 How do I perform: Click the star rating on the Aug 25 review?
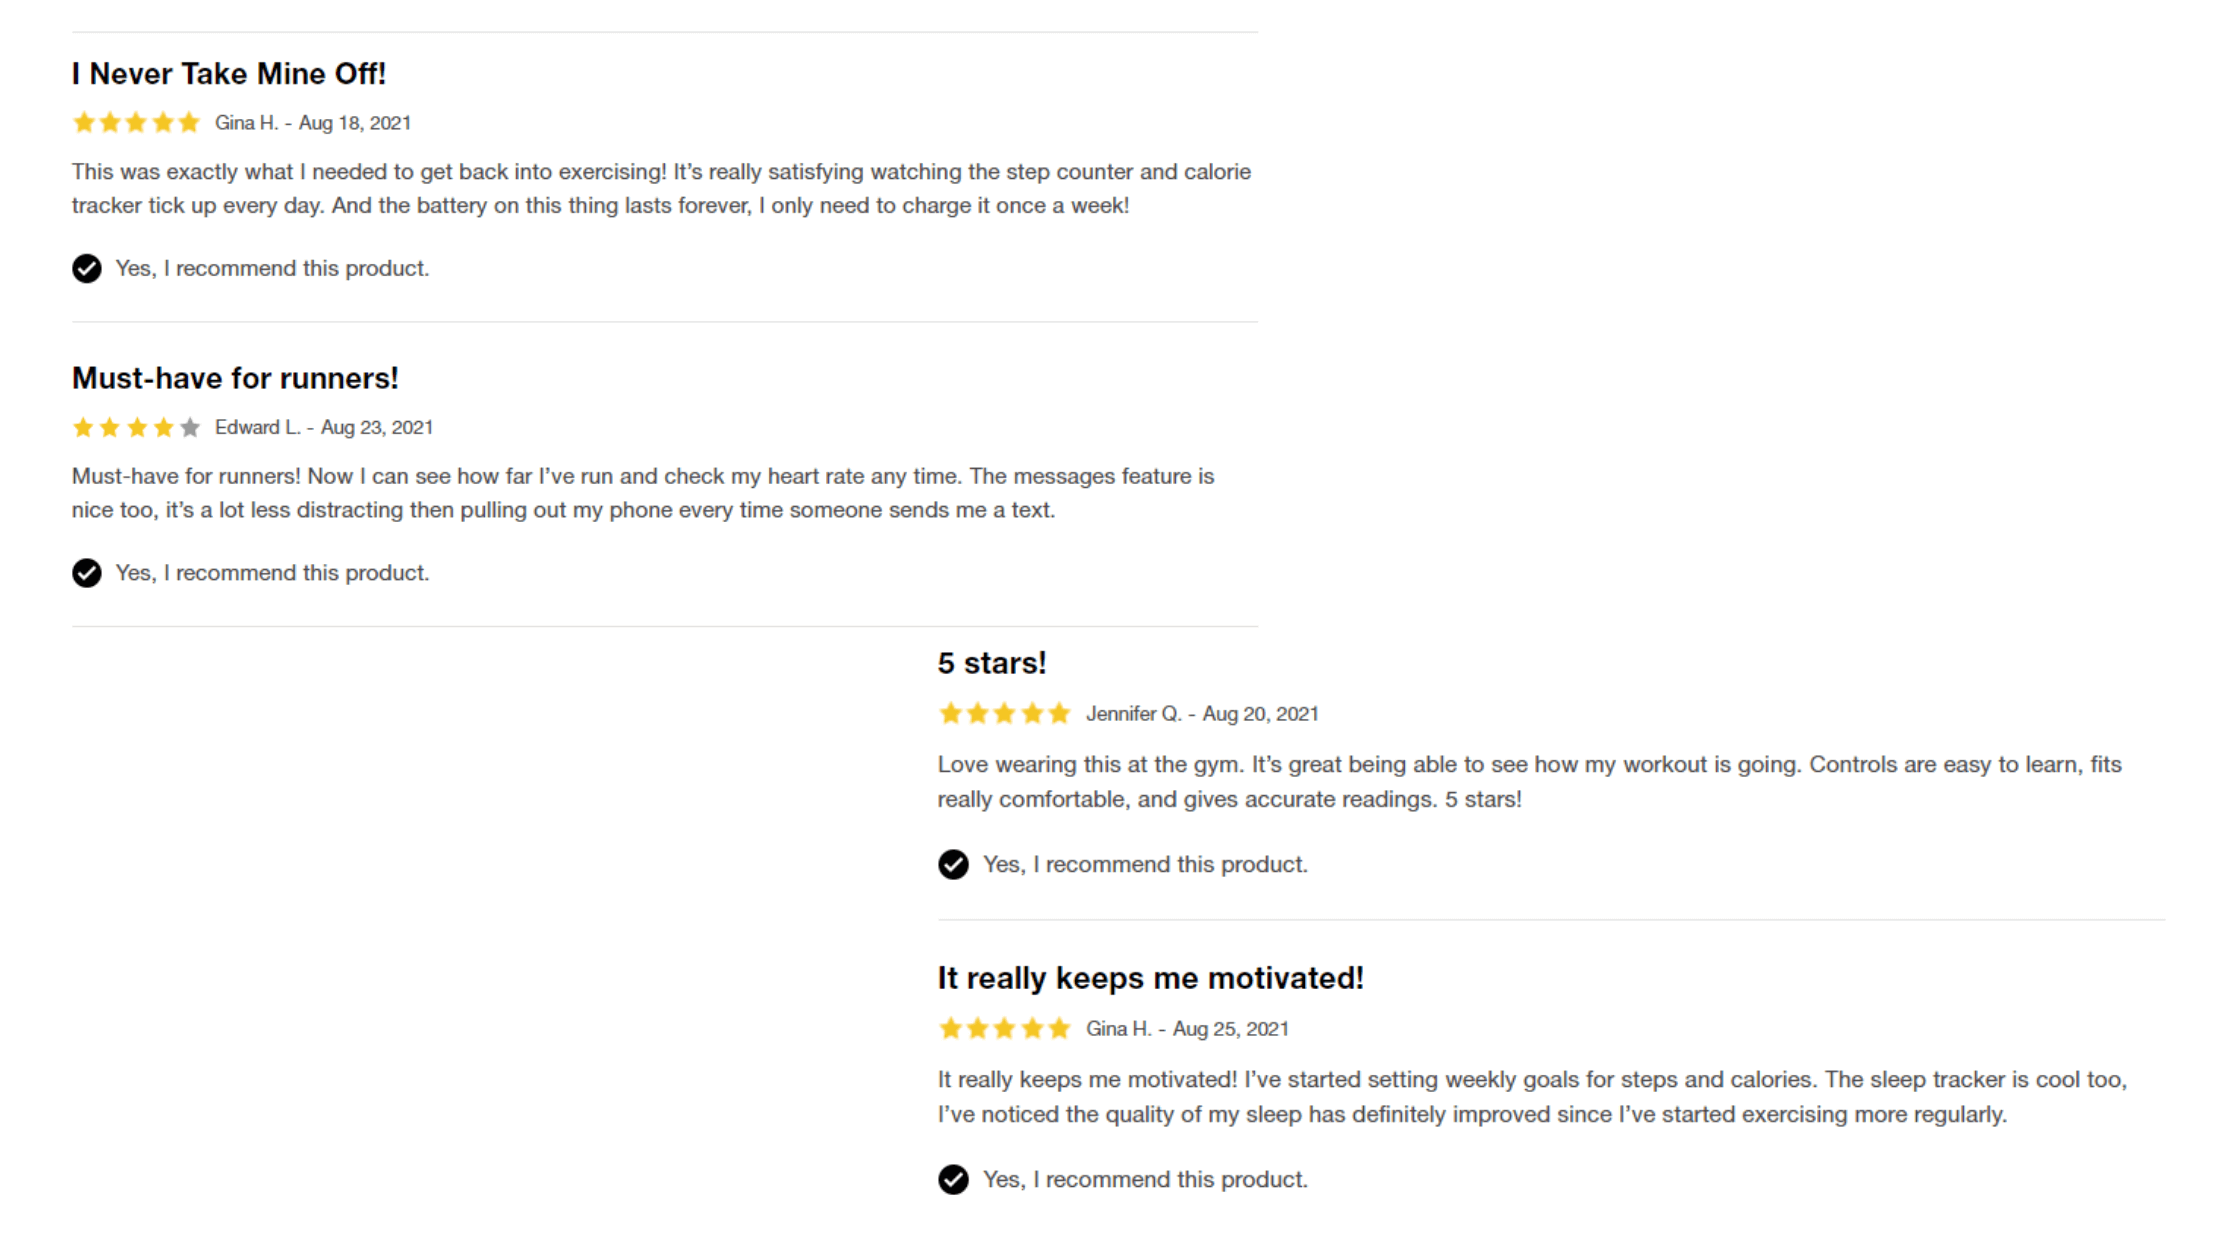pos(1004,1029)
